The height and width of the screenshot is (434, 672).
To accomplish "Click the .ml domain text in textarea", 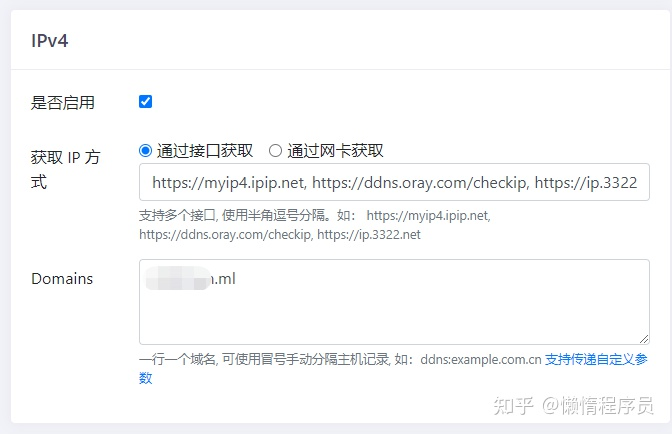I will coord(224,279).
